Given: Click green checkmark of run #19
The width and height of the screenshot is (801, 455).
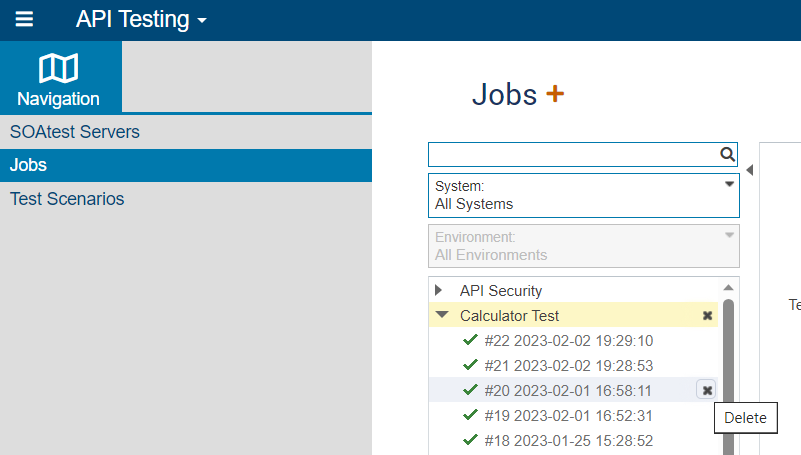Looking at the screenshot, I should [x=470, y=415].
